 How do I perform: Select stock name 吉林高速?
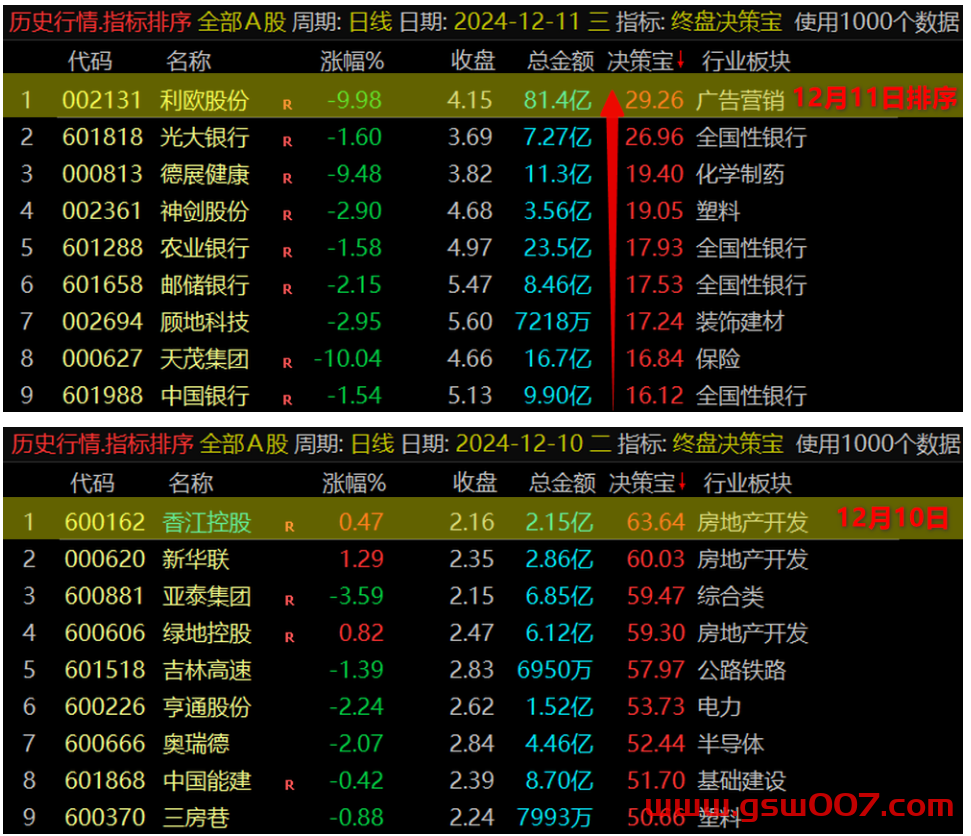pos(207,670)
